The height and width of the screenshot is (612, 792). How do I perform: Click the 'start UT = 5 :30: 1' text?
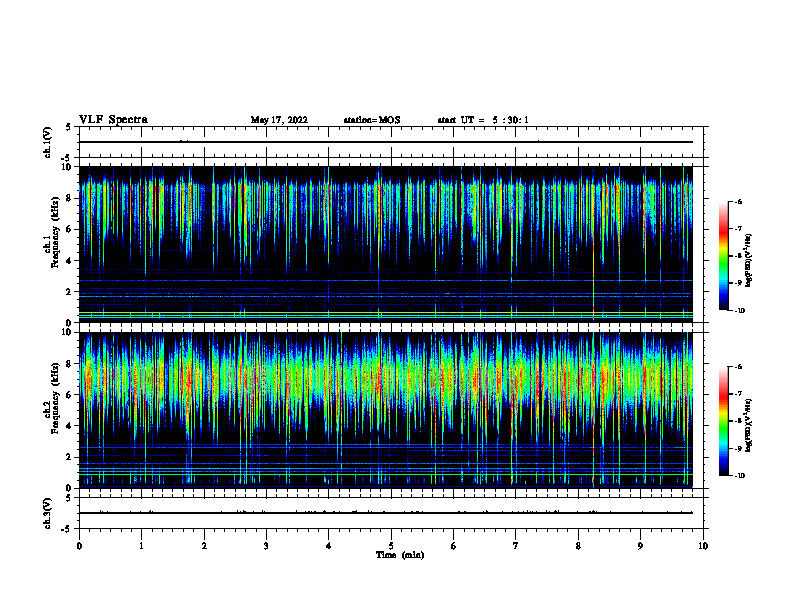(483, 120)
